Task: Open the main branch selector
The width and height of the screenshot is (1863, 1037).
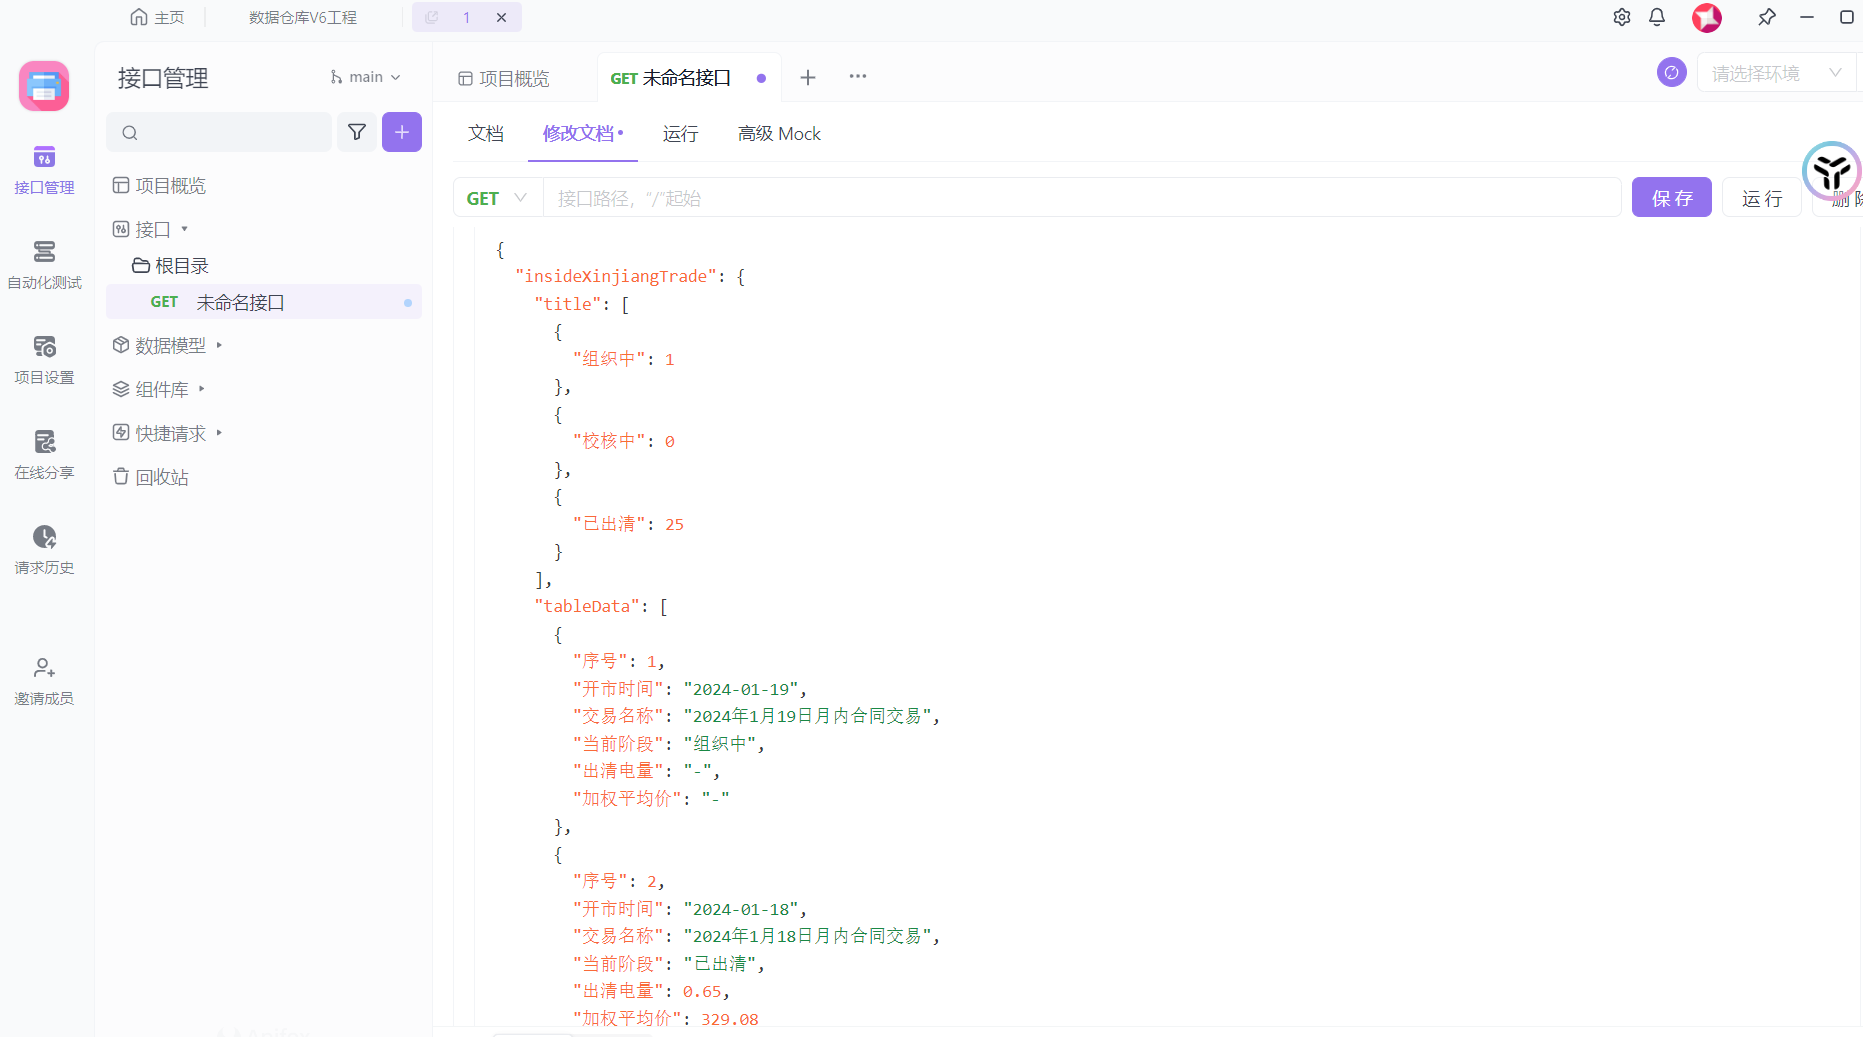Action: pos(365,77)
